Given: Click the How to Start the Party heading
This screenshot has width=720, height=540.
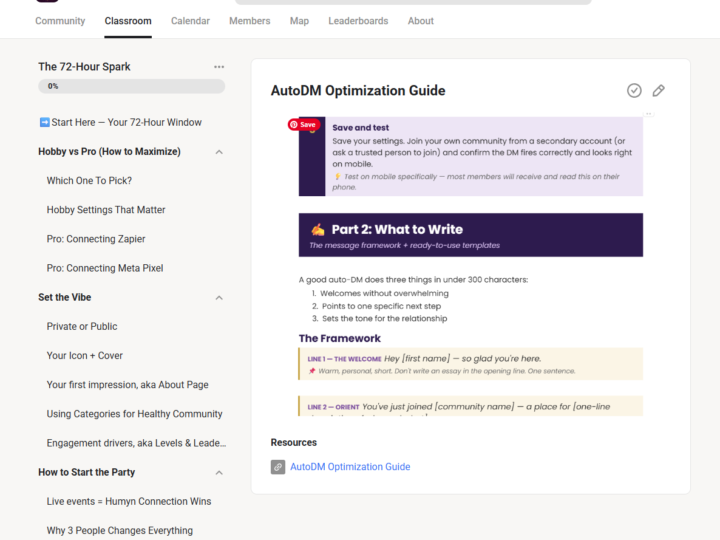Looking at the screenshot, I should [86, 472].
